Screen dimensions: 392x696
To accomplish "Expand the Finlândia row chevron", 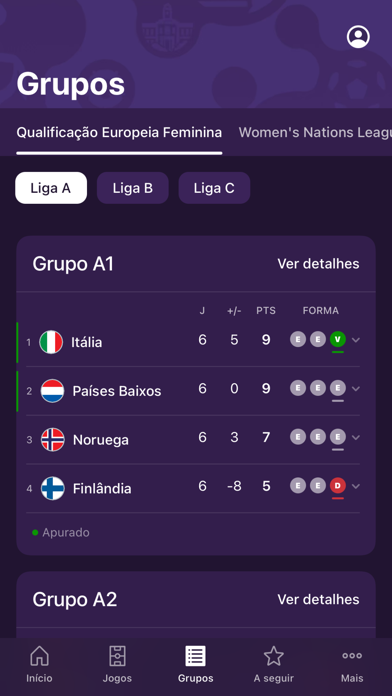I will pyautogui.click(x=356, y=486).
